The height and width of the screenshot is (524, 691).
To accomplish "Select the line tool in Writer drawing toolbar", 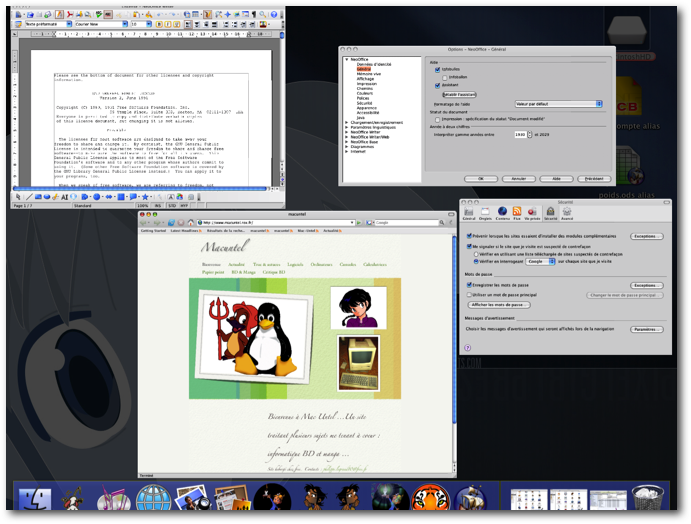I will pos(29,197).
